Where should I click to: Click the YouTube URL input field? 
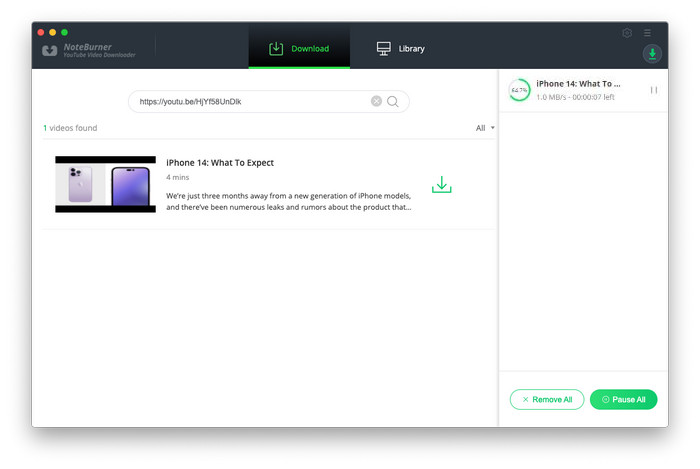pos(250,101)
